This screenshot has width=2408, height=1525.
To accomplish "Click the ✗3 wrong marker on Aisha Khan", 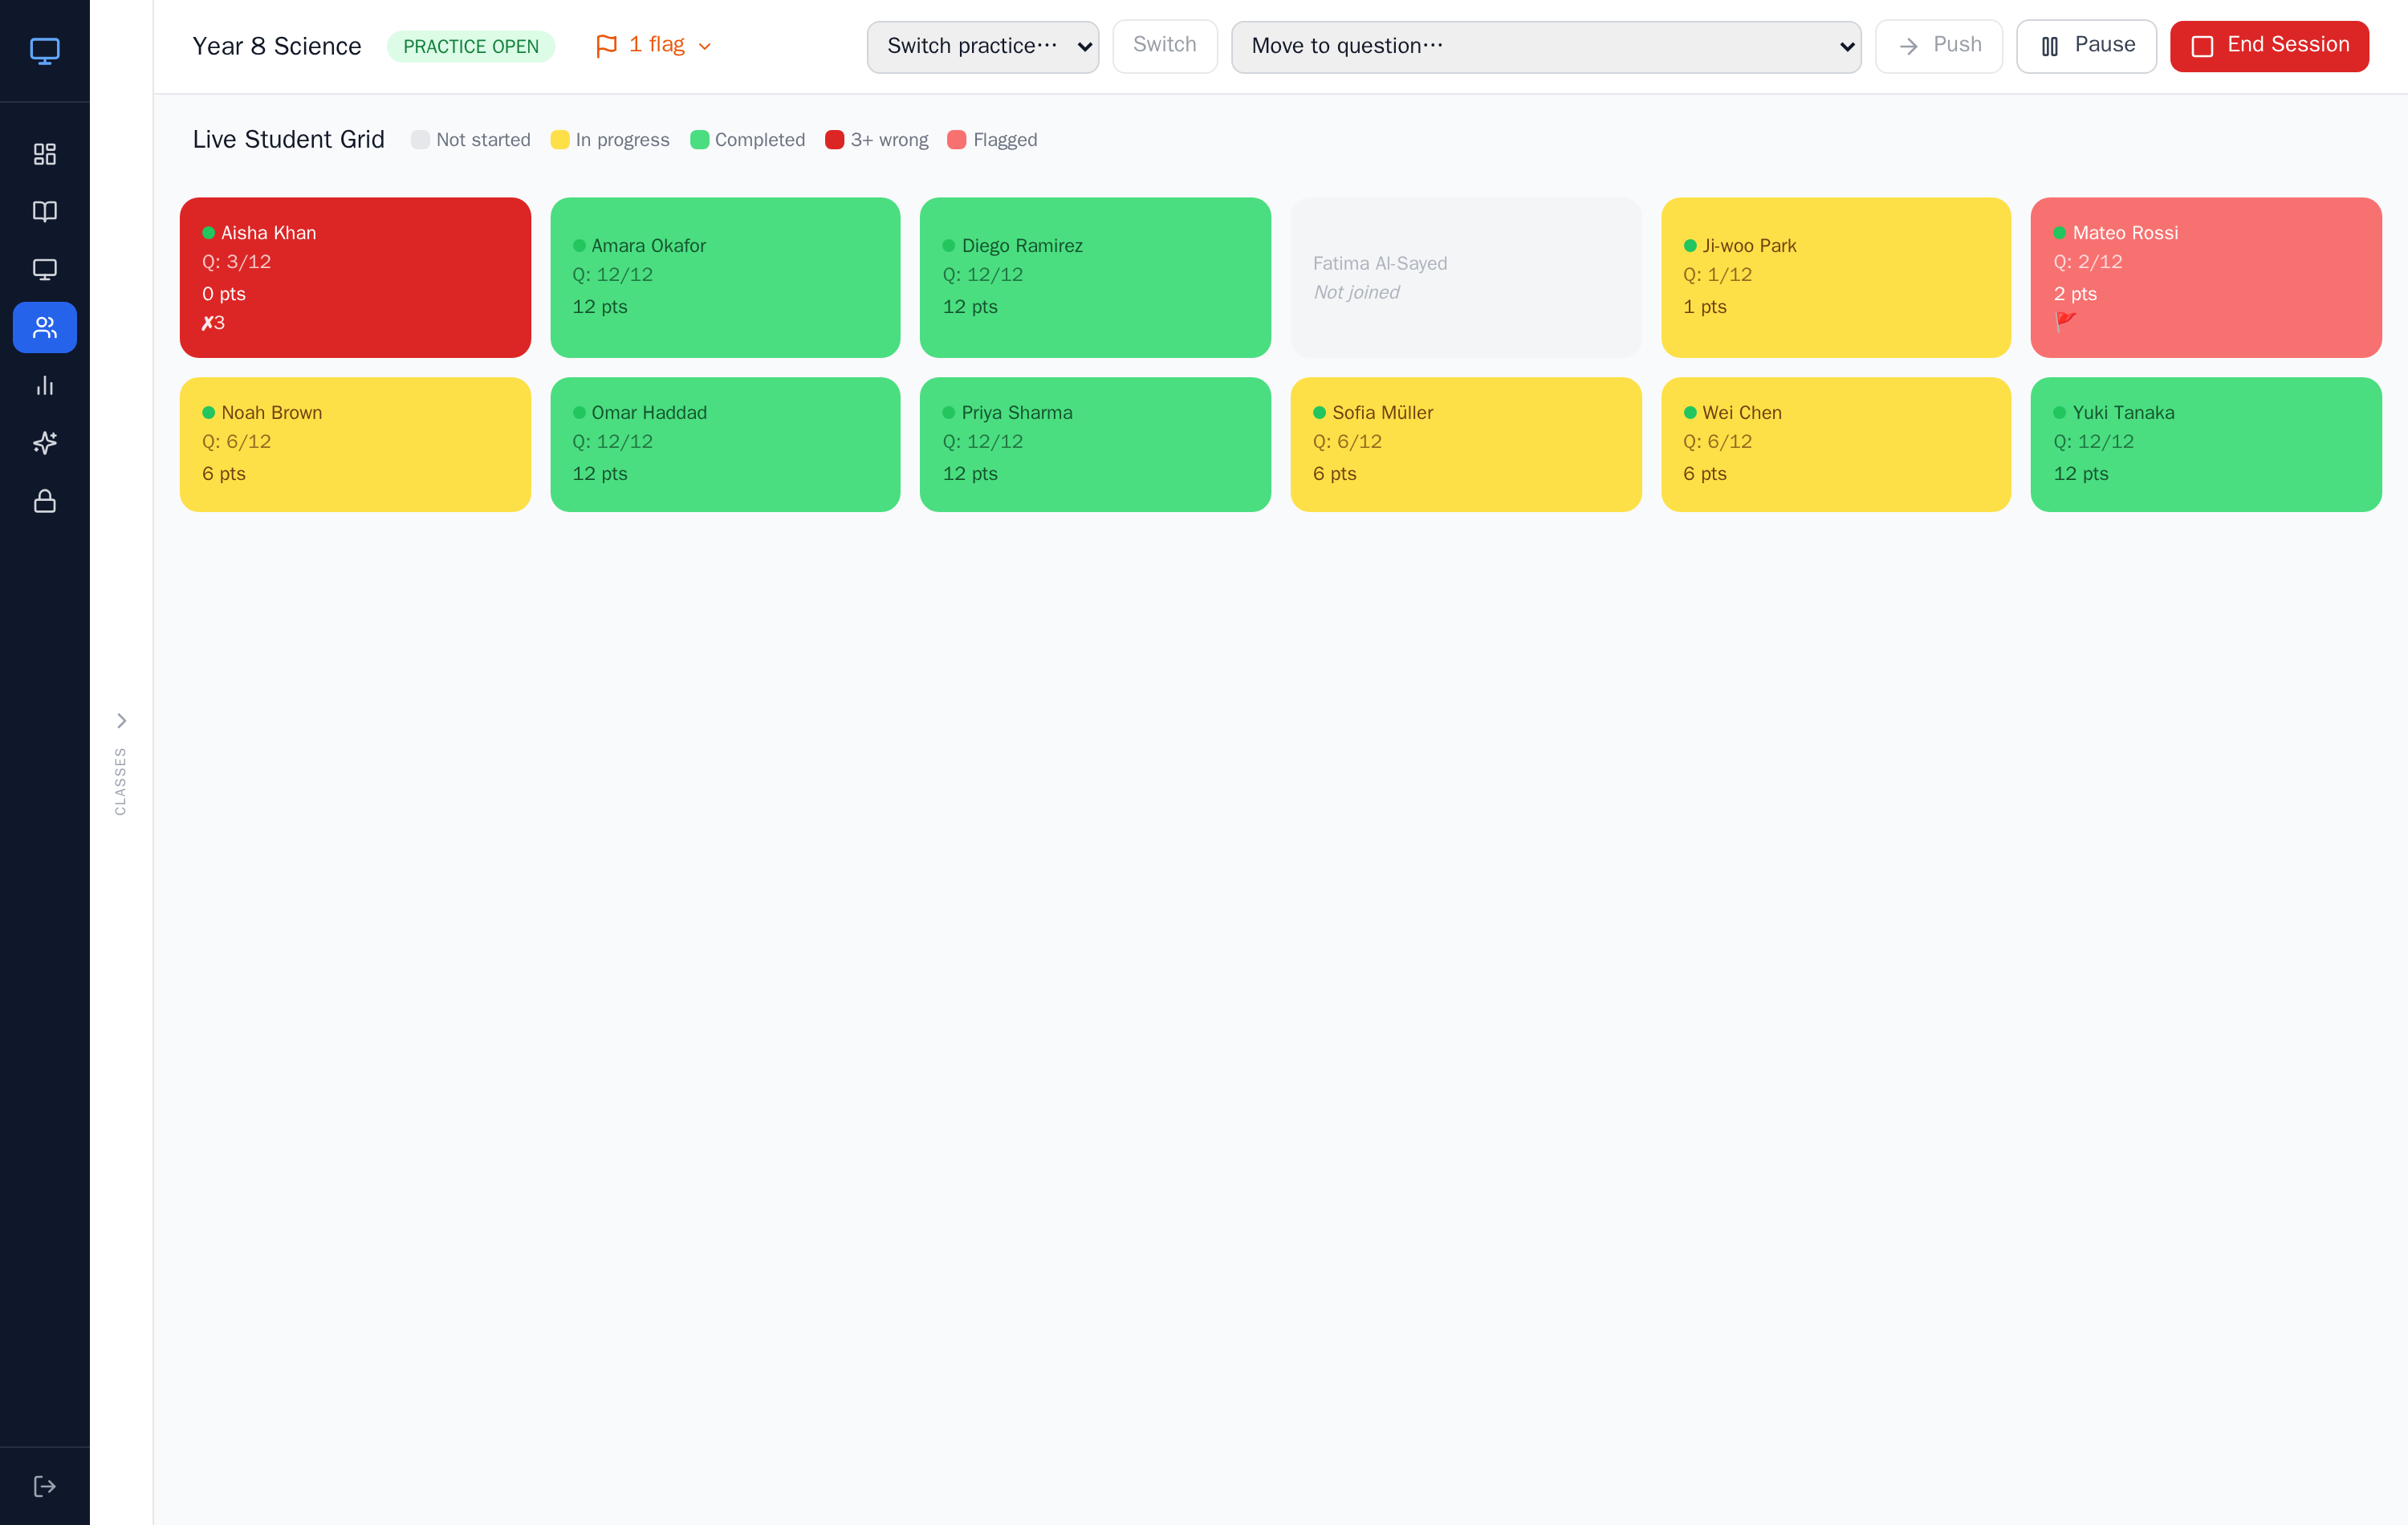I will coord(213,323).
